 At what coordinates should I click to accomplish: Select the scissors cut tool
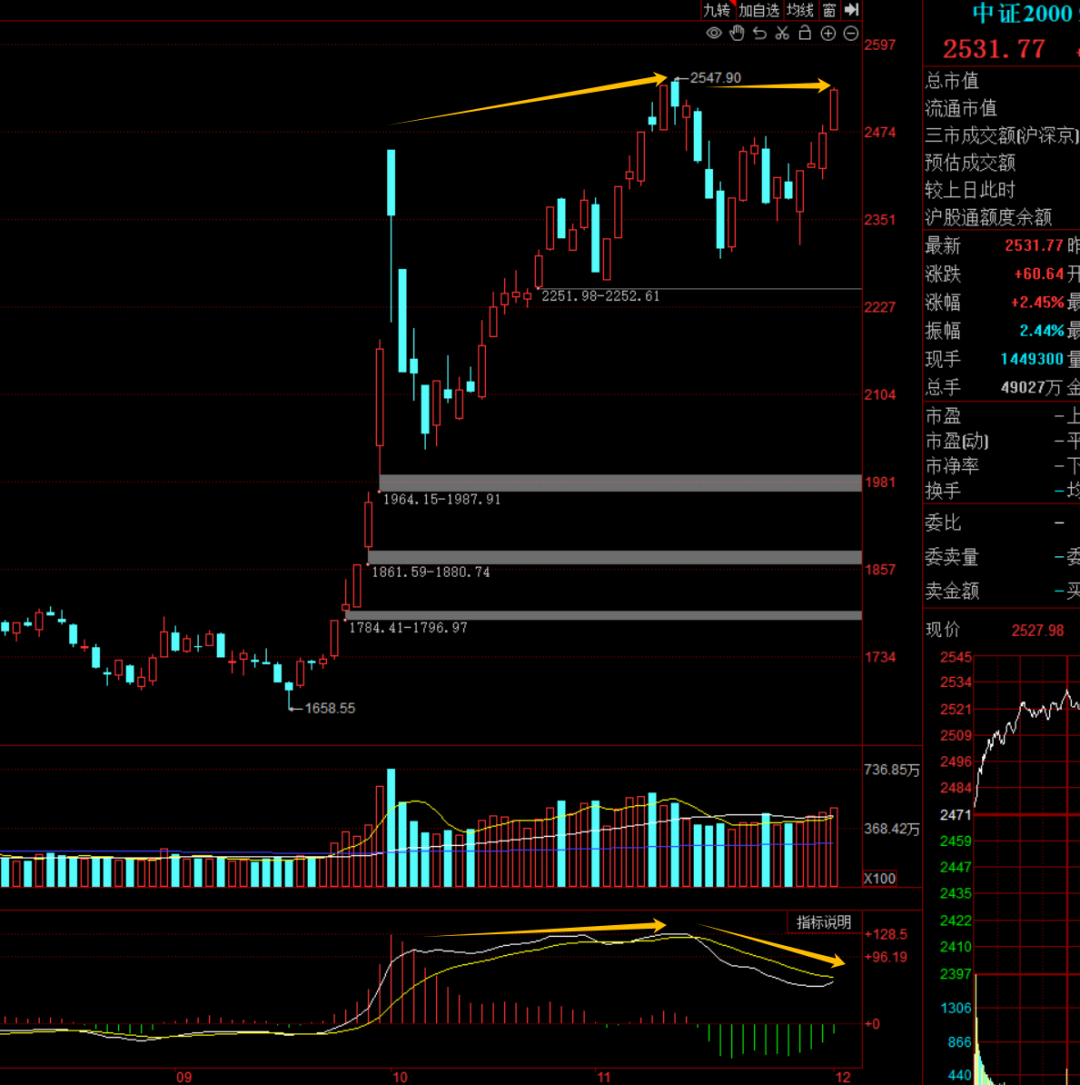click(x=782, y=33)
